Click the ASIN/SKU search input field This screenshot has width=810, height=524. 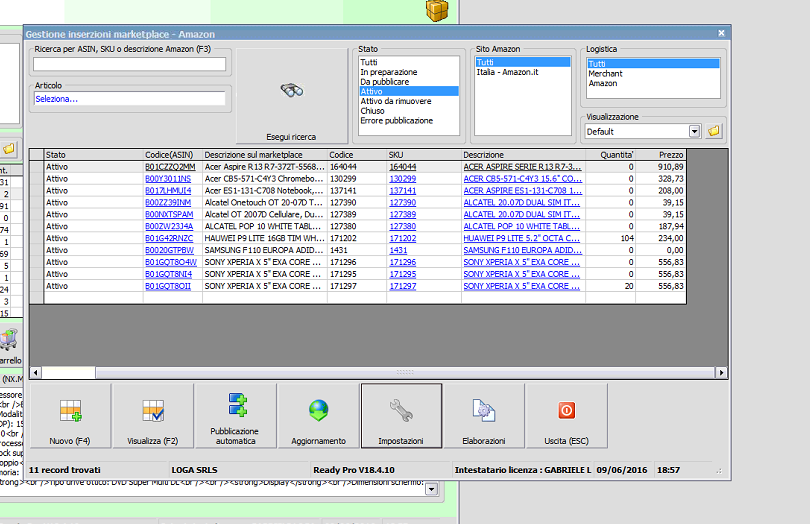pos(129,64)
